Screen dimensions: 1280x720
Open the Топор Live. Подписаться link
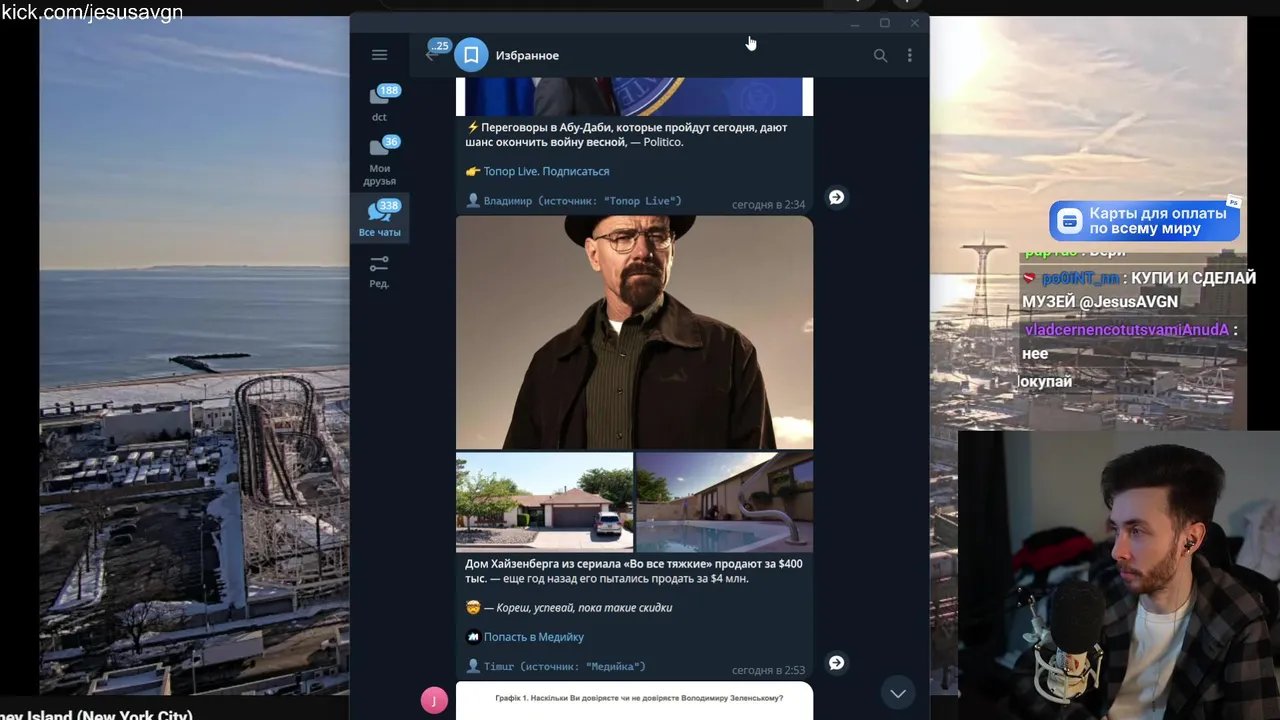(x=546, y=171)
